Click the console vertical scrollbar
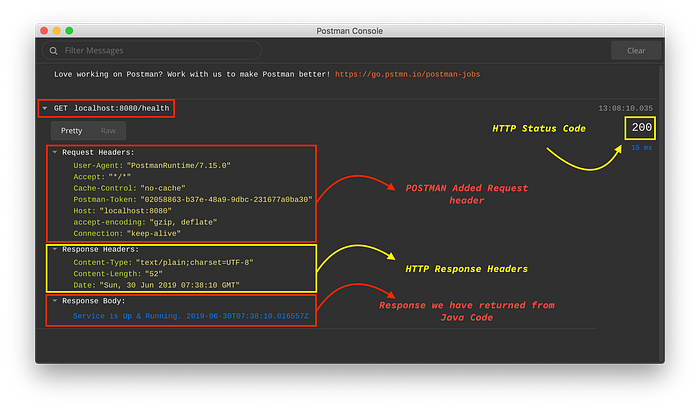This screenshot has width=700, height=410. 661,214
